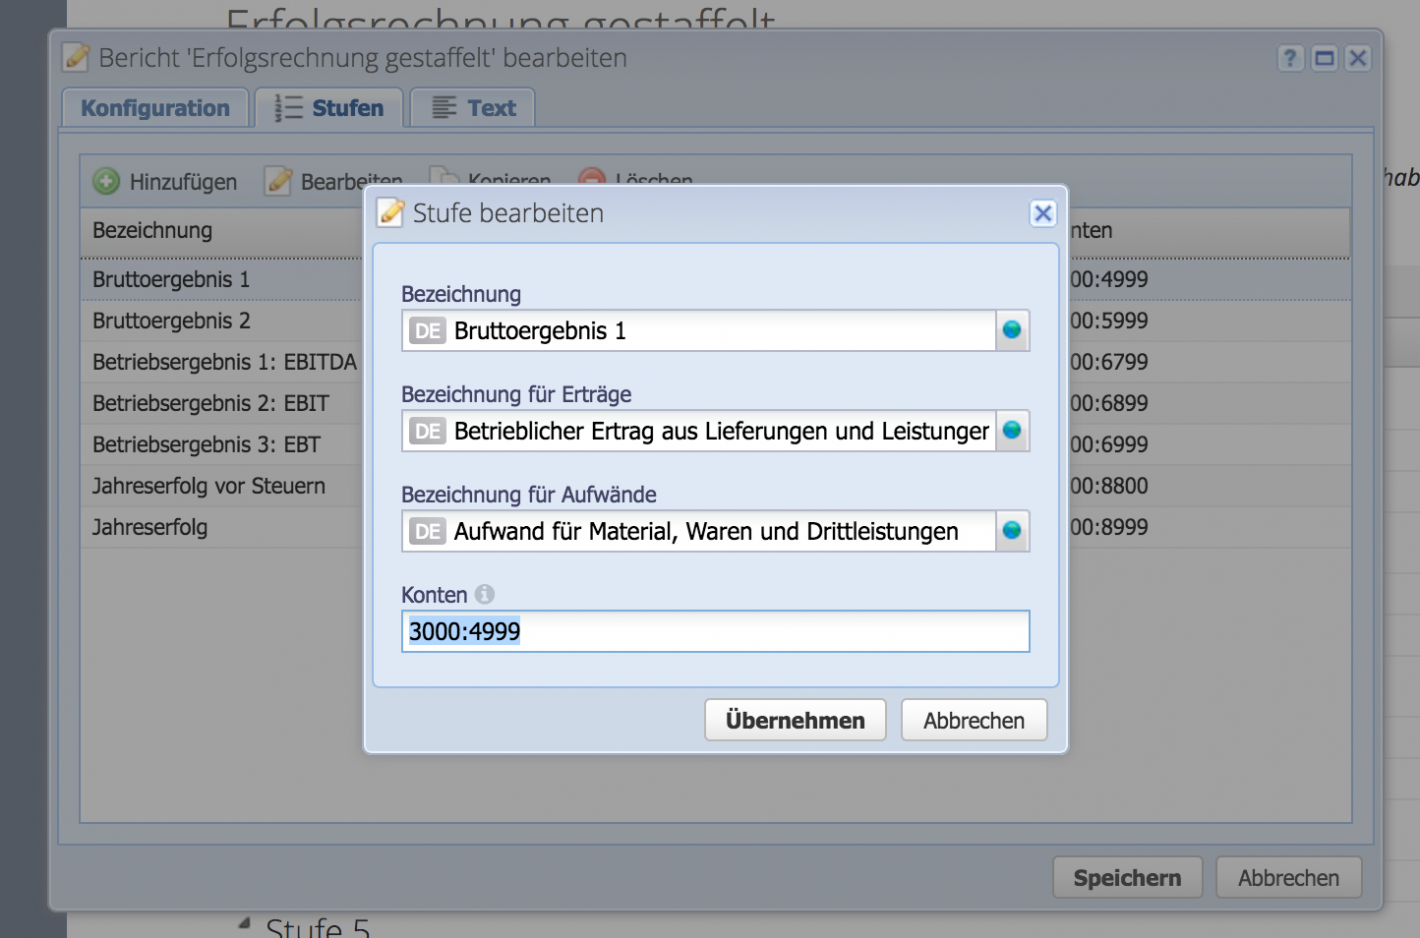Click the DE language badge on Bezeichnung
Viewport: 1420px width, 938px height.
coord(427,330)
